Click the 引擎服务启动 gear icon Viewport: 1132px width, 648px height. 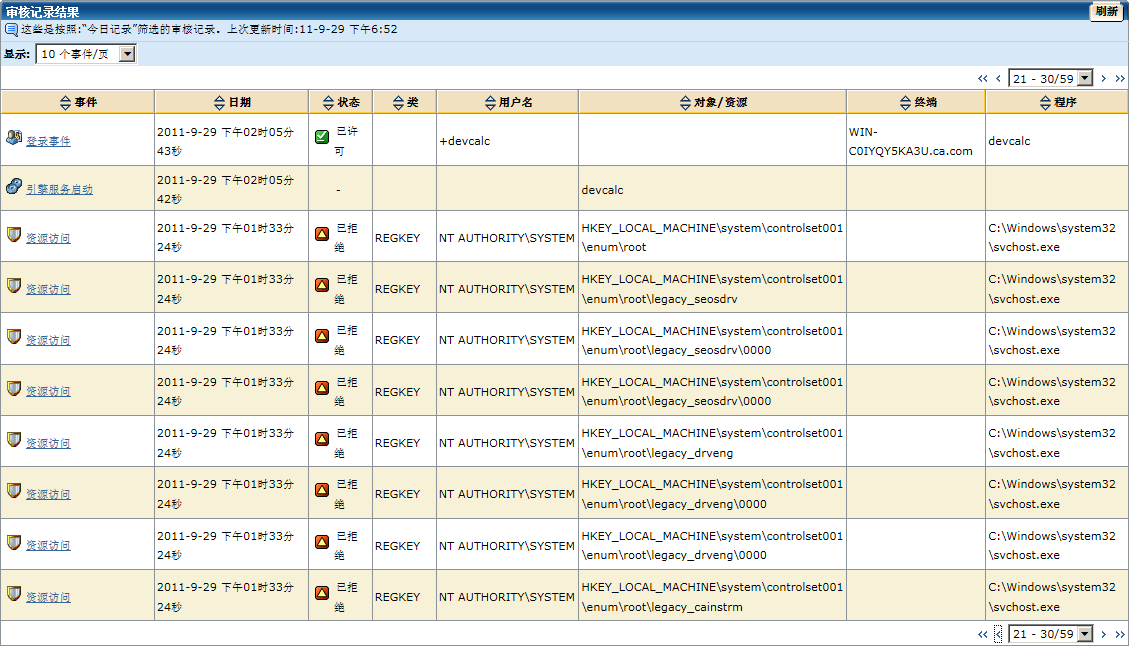pos(13,186)
